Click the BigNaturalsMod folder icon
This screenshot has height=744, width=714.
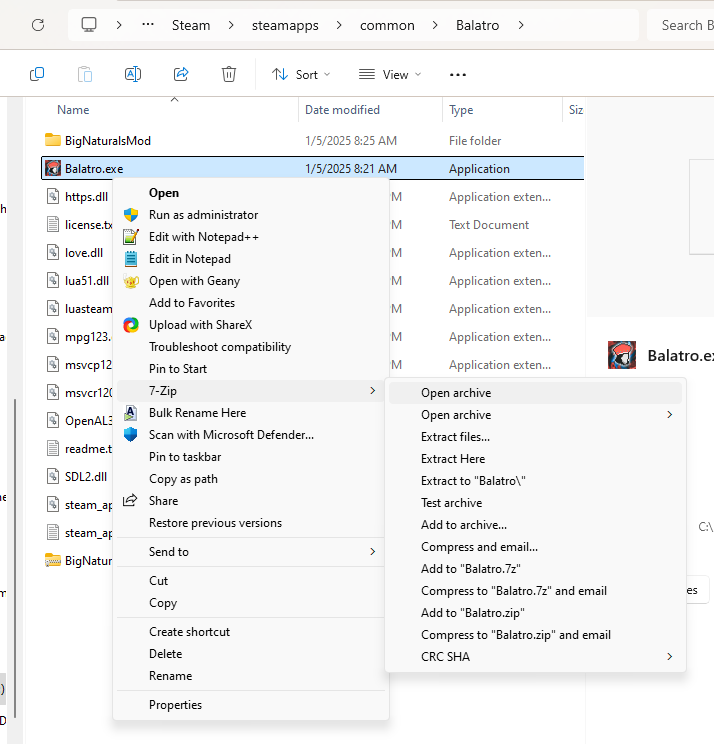(53, 140)
